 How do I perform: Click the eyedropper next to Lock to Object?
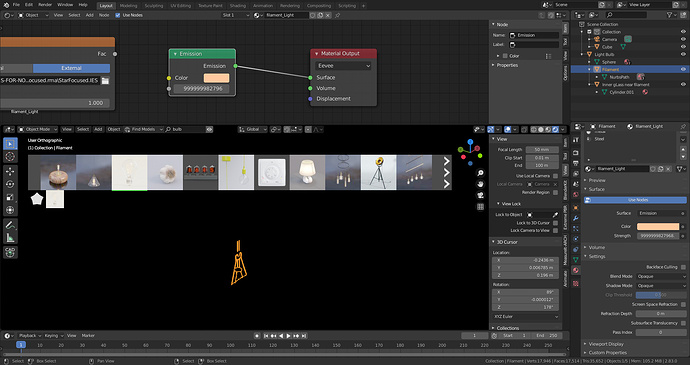[555, 215]
